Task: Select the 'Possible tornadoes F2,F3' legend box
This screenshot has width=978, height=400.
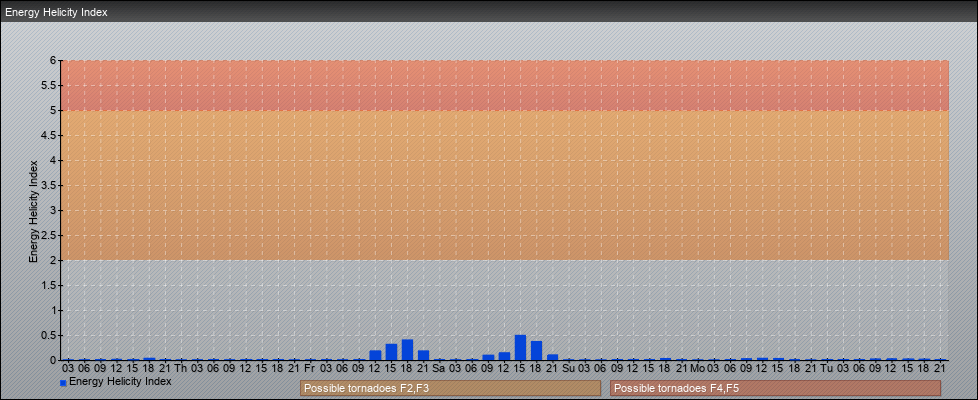Action: [x=450, y=388]
